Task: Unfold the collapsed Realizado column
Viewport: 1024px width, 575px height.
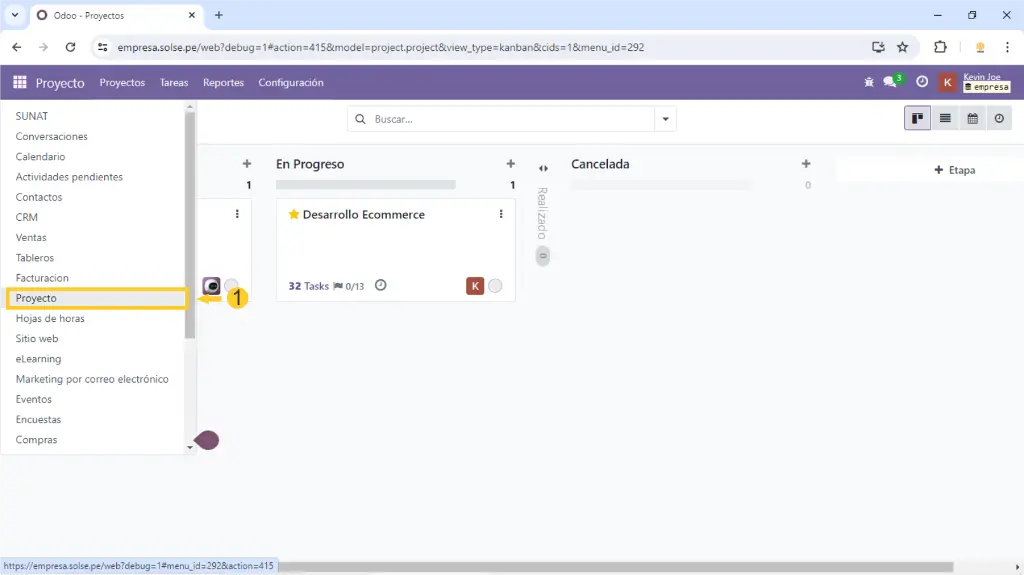Action: pyautogui.click(x=543, y=169)
